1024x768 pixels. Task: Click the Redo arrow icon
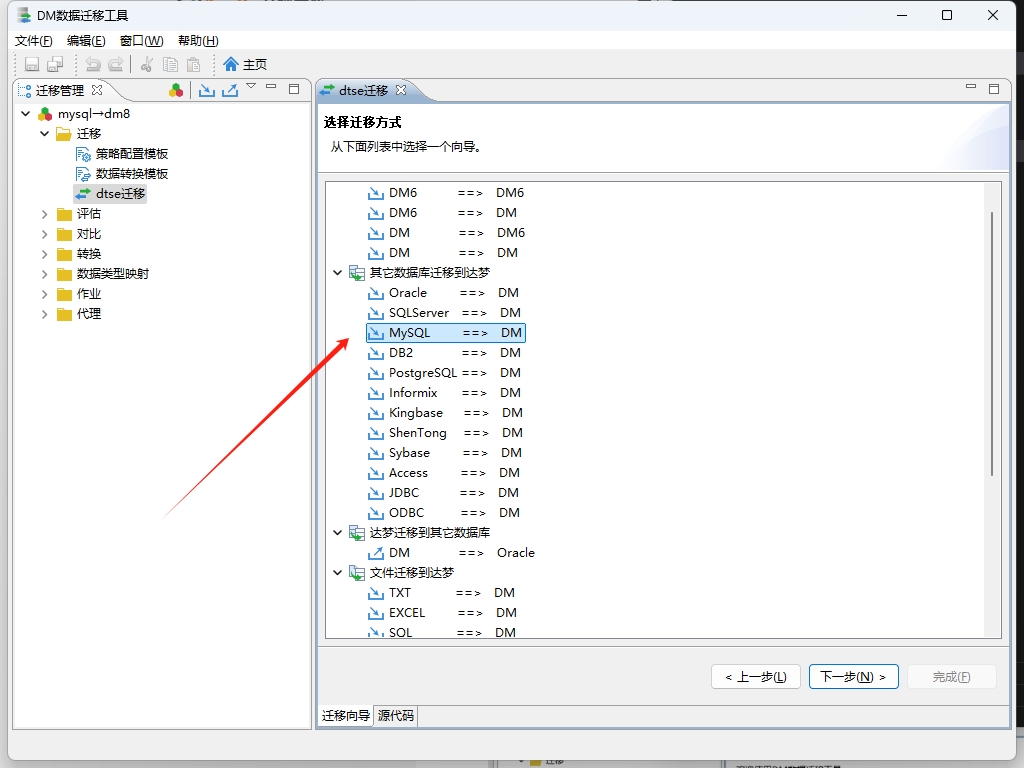tap(116, 64)
